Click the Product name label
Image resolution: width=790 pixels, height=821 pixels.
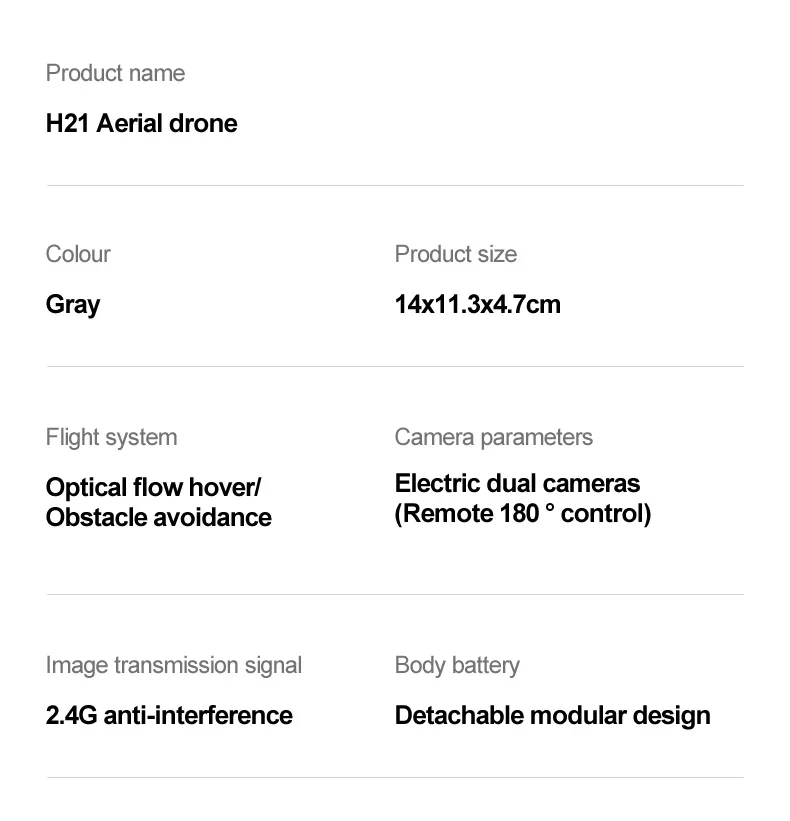[x=115, y=73]
